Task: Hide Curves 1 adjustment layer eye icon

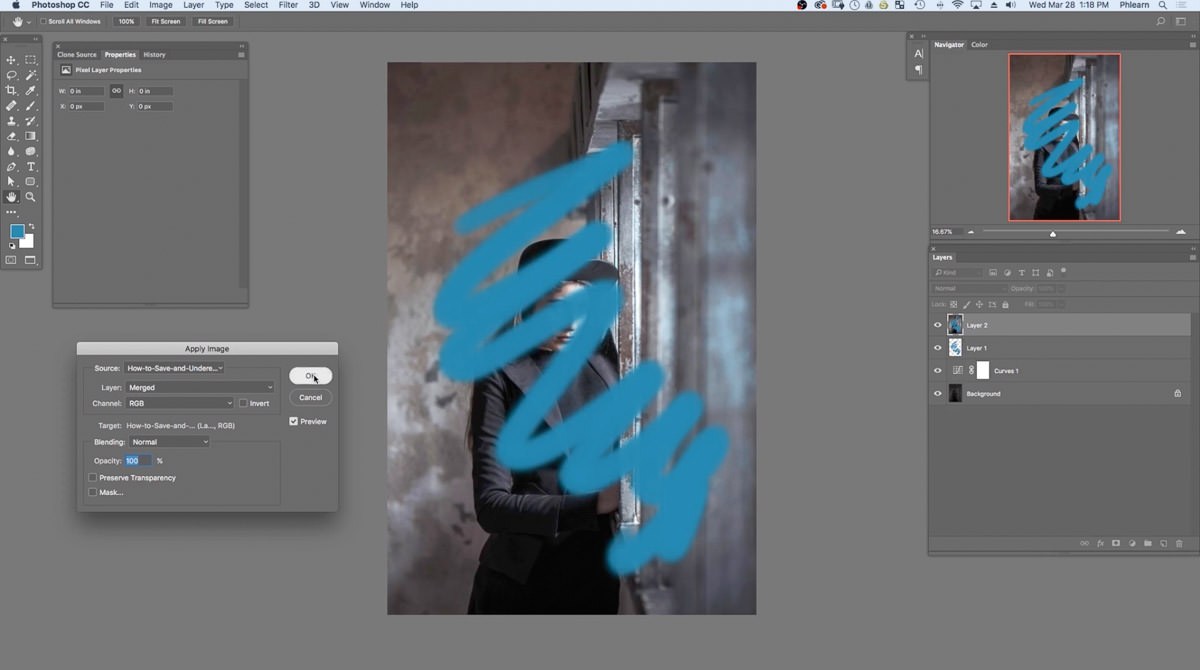Action: pyautogui.click(x=938, y=371)
